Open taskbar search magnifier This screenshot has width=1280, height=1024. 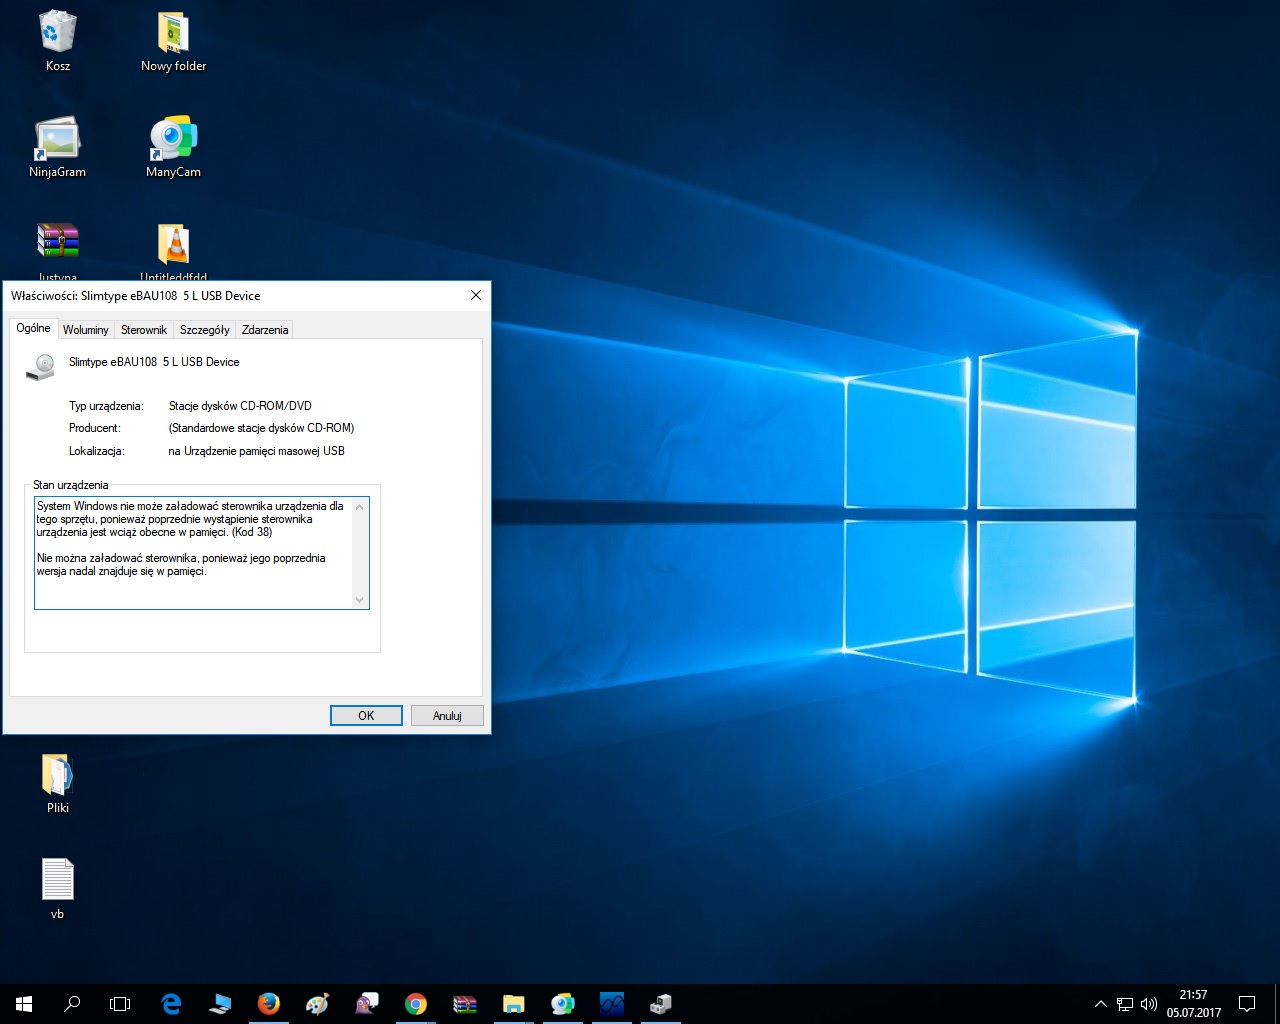click(x=72, y=1003)
